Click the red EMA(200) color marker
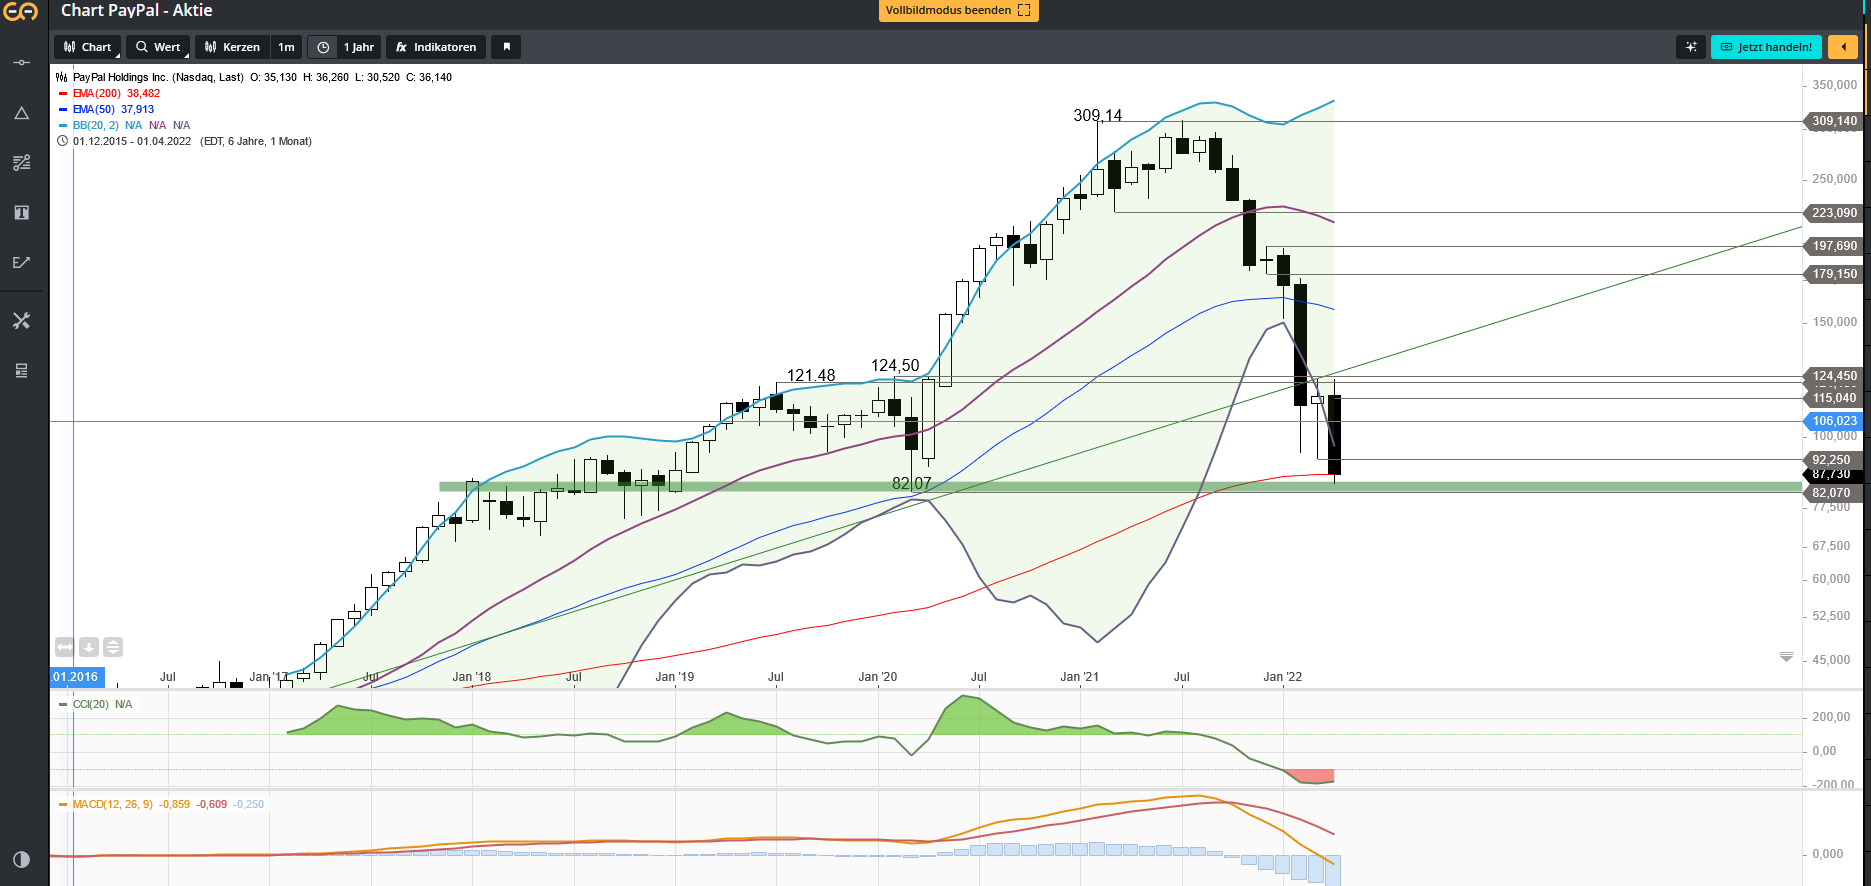This screenshot has width=1871, height=886. (x=63, y=93)
